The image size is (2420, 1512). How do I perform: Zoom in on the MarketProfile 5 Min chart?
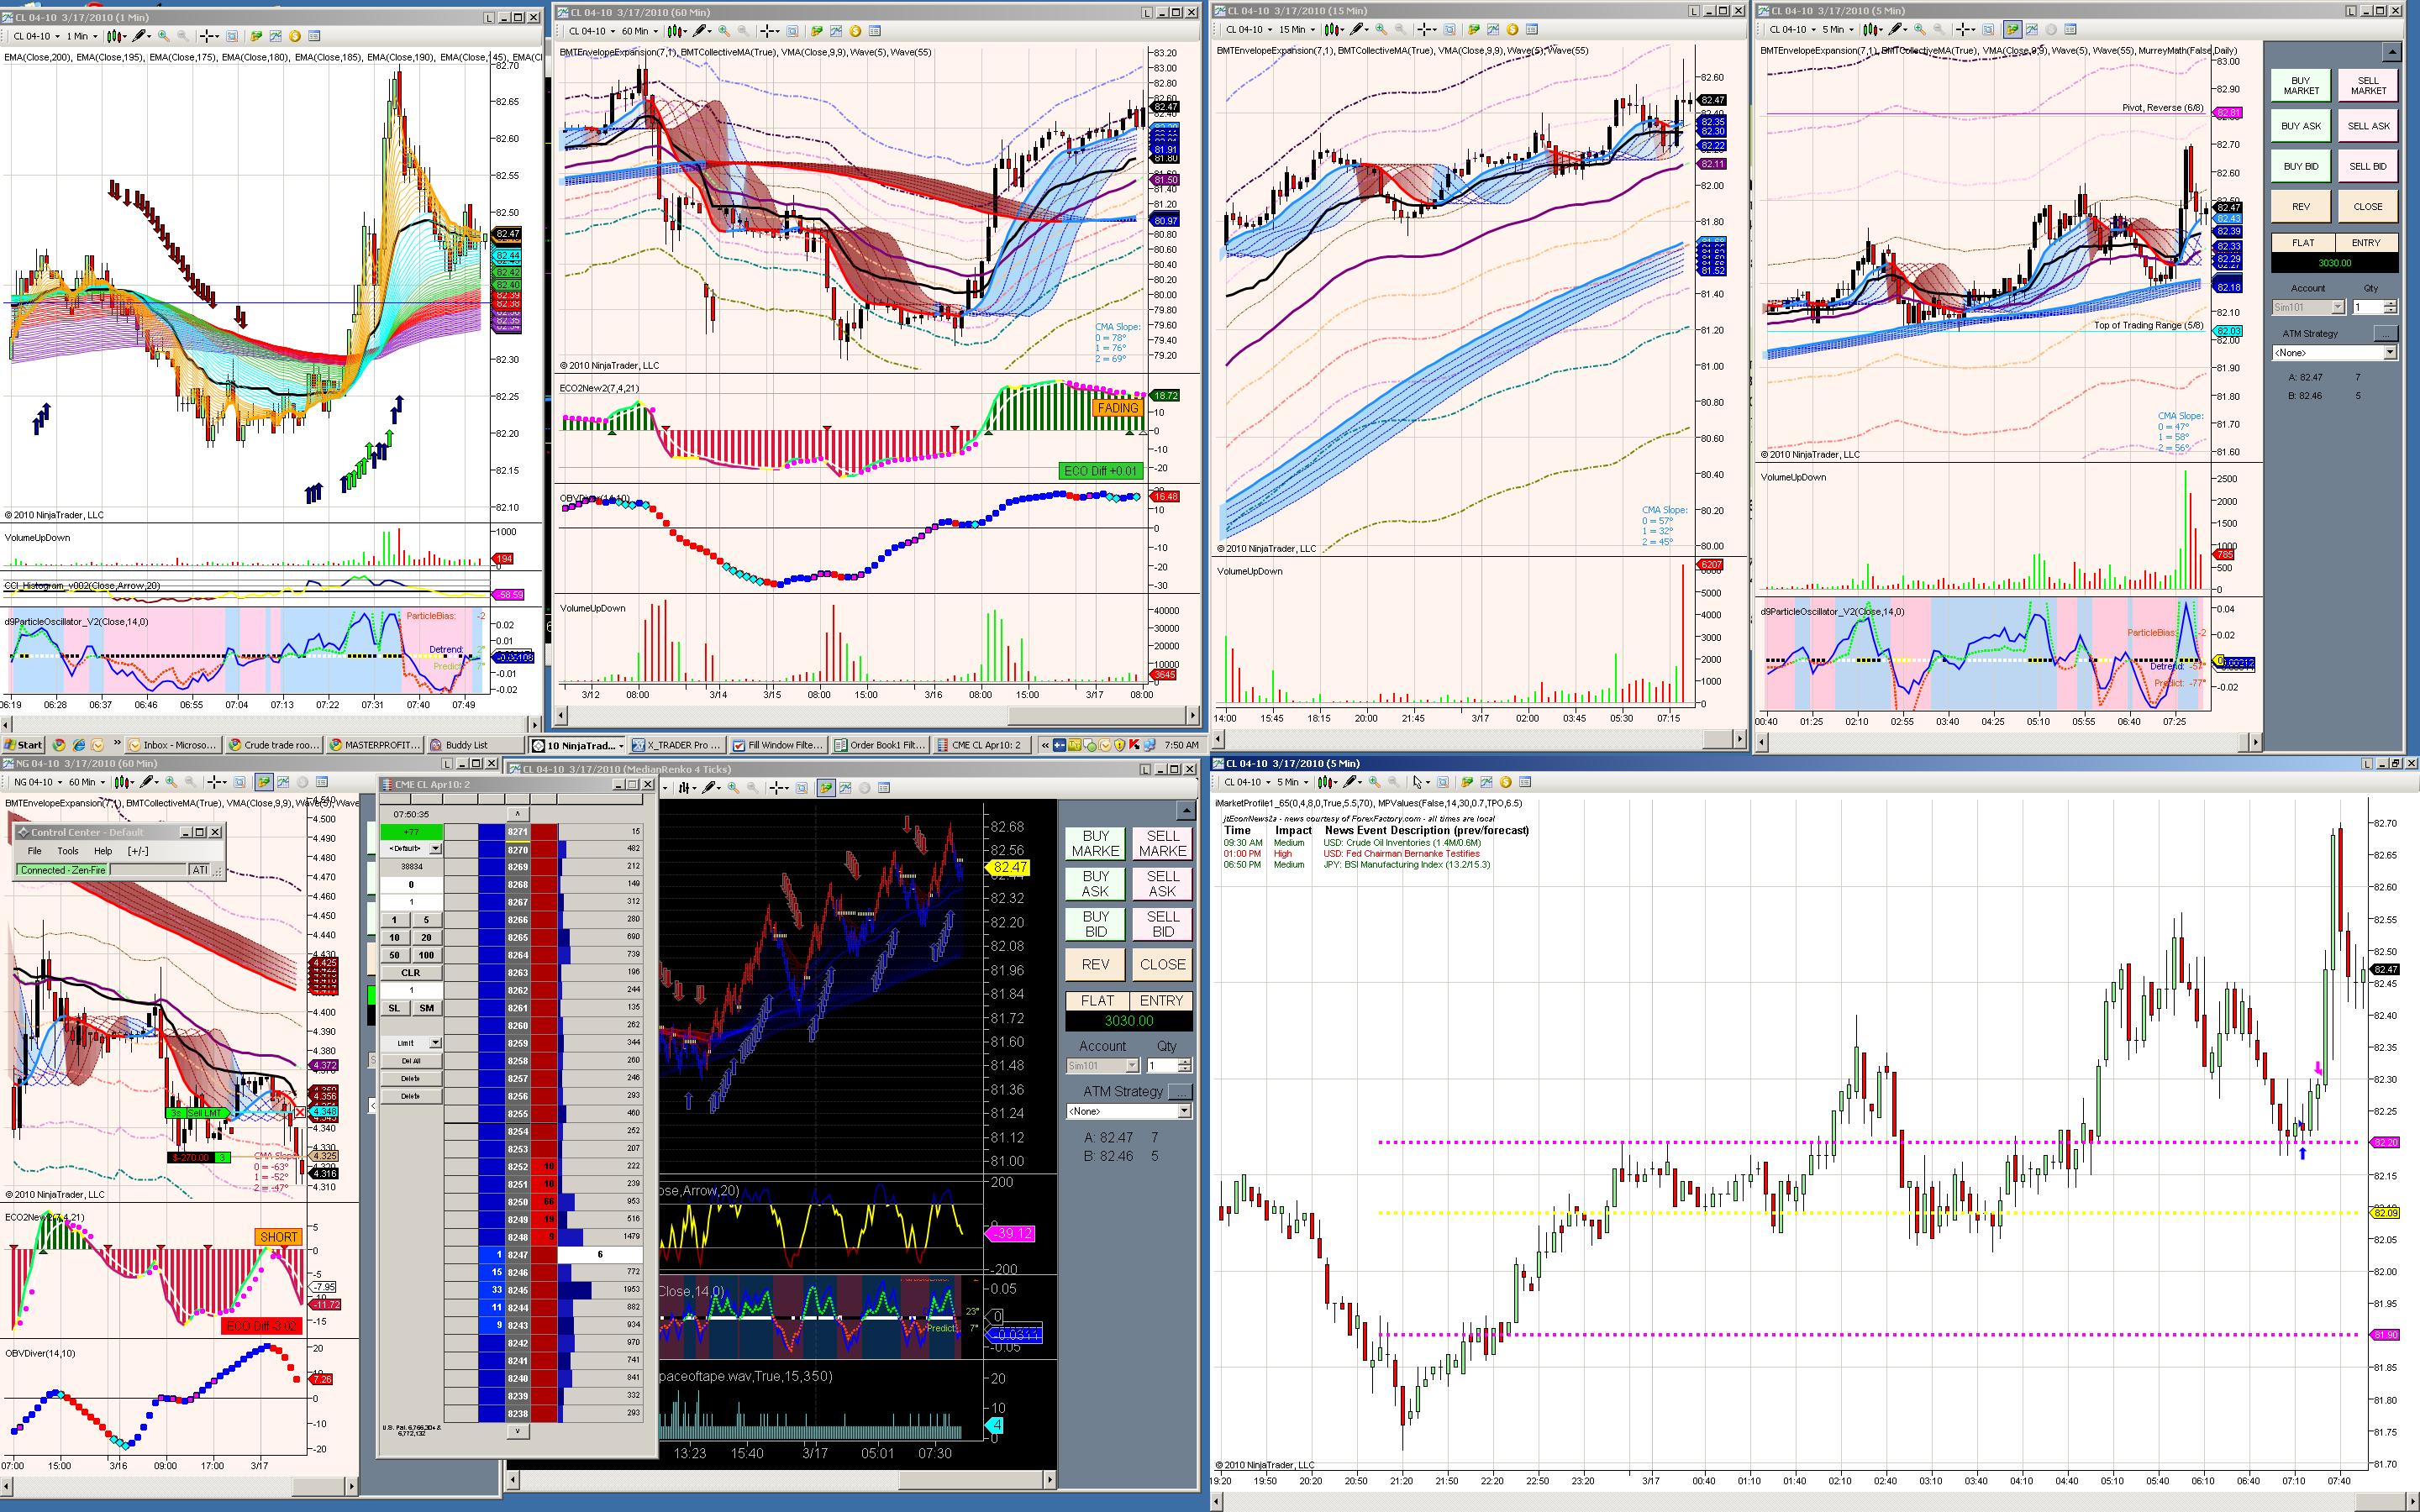click(x=1374, y=782)
